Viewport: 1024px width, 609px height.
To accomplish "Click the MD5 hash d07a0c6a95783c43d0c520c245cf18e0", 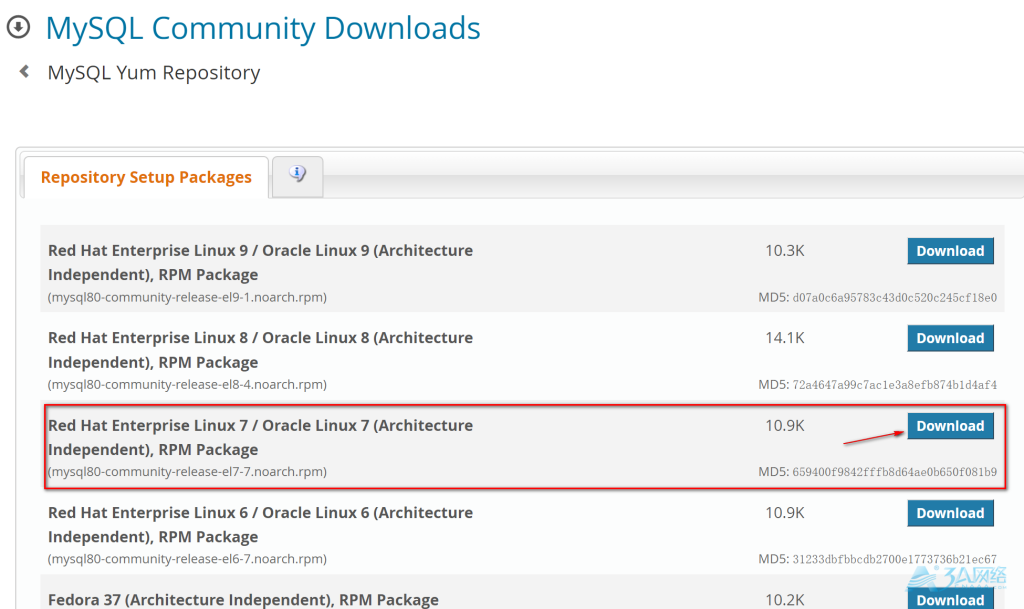I will [x=895, y=298].
